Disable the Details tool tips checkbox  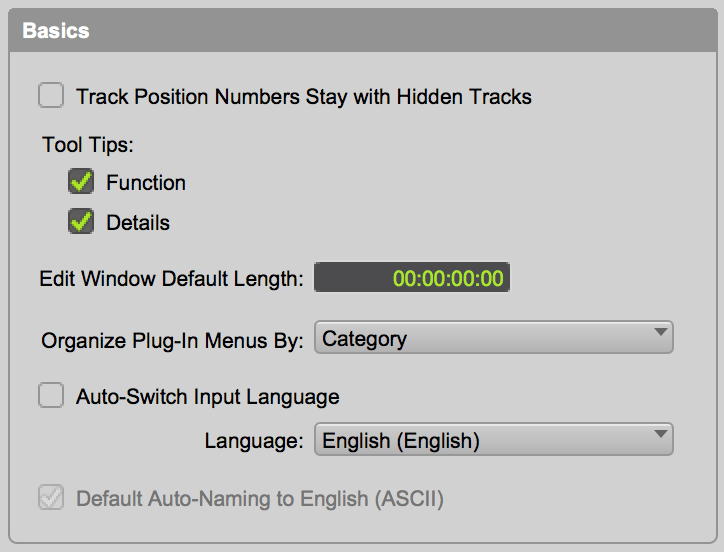81,223
